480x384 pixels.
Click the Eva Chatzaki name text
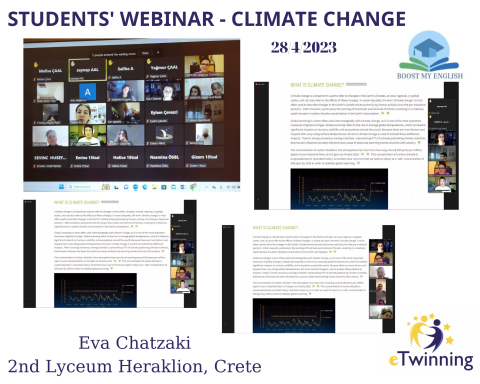135,343
